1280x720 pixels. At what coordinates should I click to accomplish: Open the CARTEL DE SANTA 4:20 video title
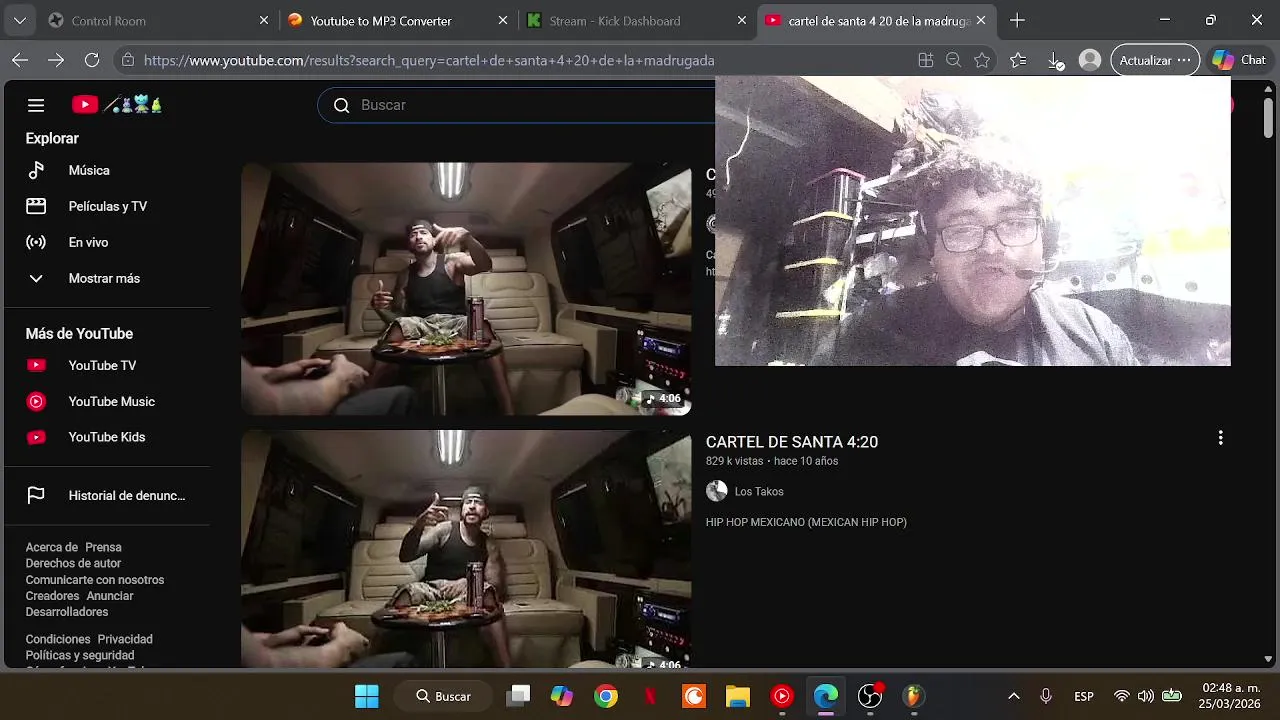(x=792, y=442)
